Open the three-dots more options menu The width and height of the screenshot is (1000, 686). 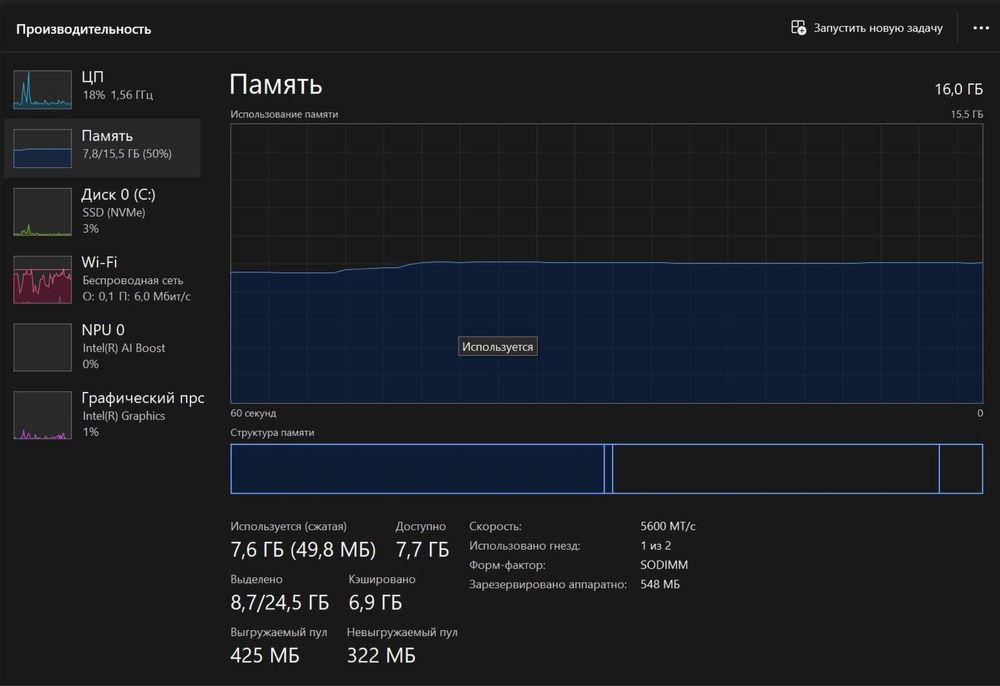(x=981, y=28)
